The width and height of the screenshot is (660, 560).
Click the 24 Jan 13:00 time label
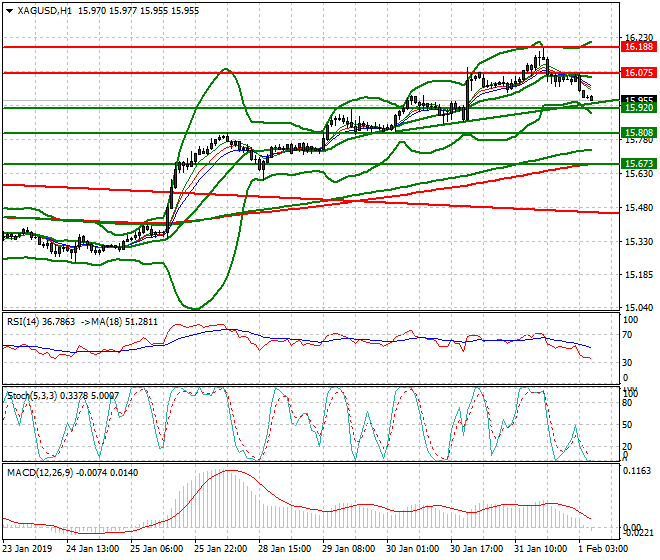point(92,549)
